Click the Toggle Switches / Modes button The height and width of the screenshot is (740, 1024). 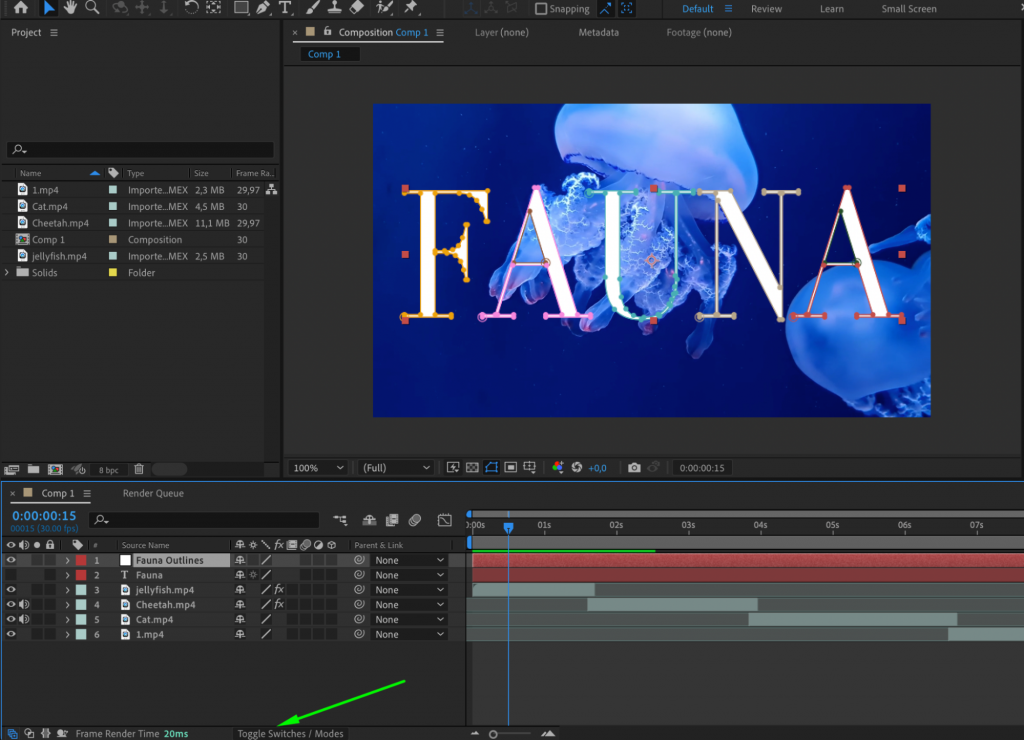tap(289, 733)
